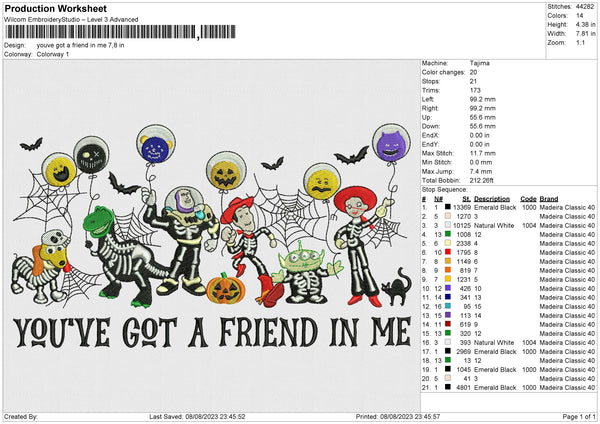This screenshot has width=600, height=424.
Task: Click the barcode under the software name
Action: tap(121, 32)
